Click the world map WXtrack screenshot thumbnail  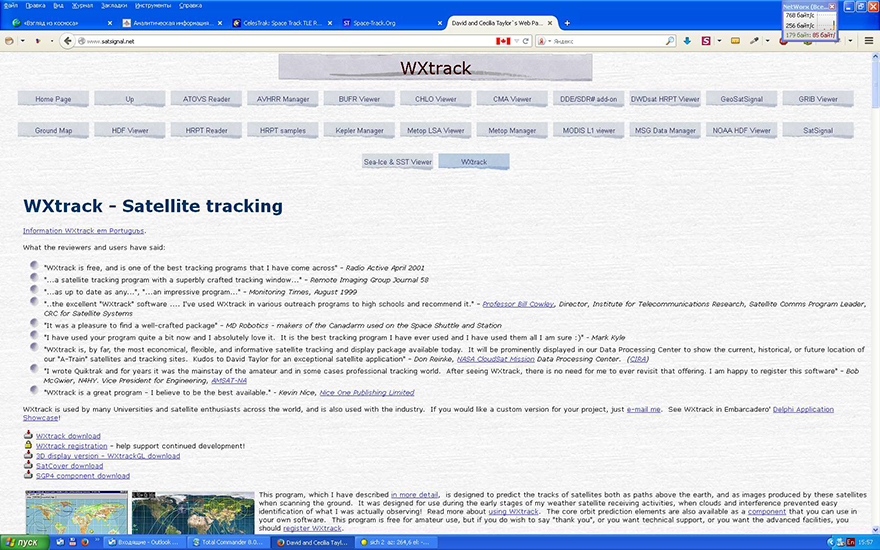(76, 512)
